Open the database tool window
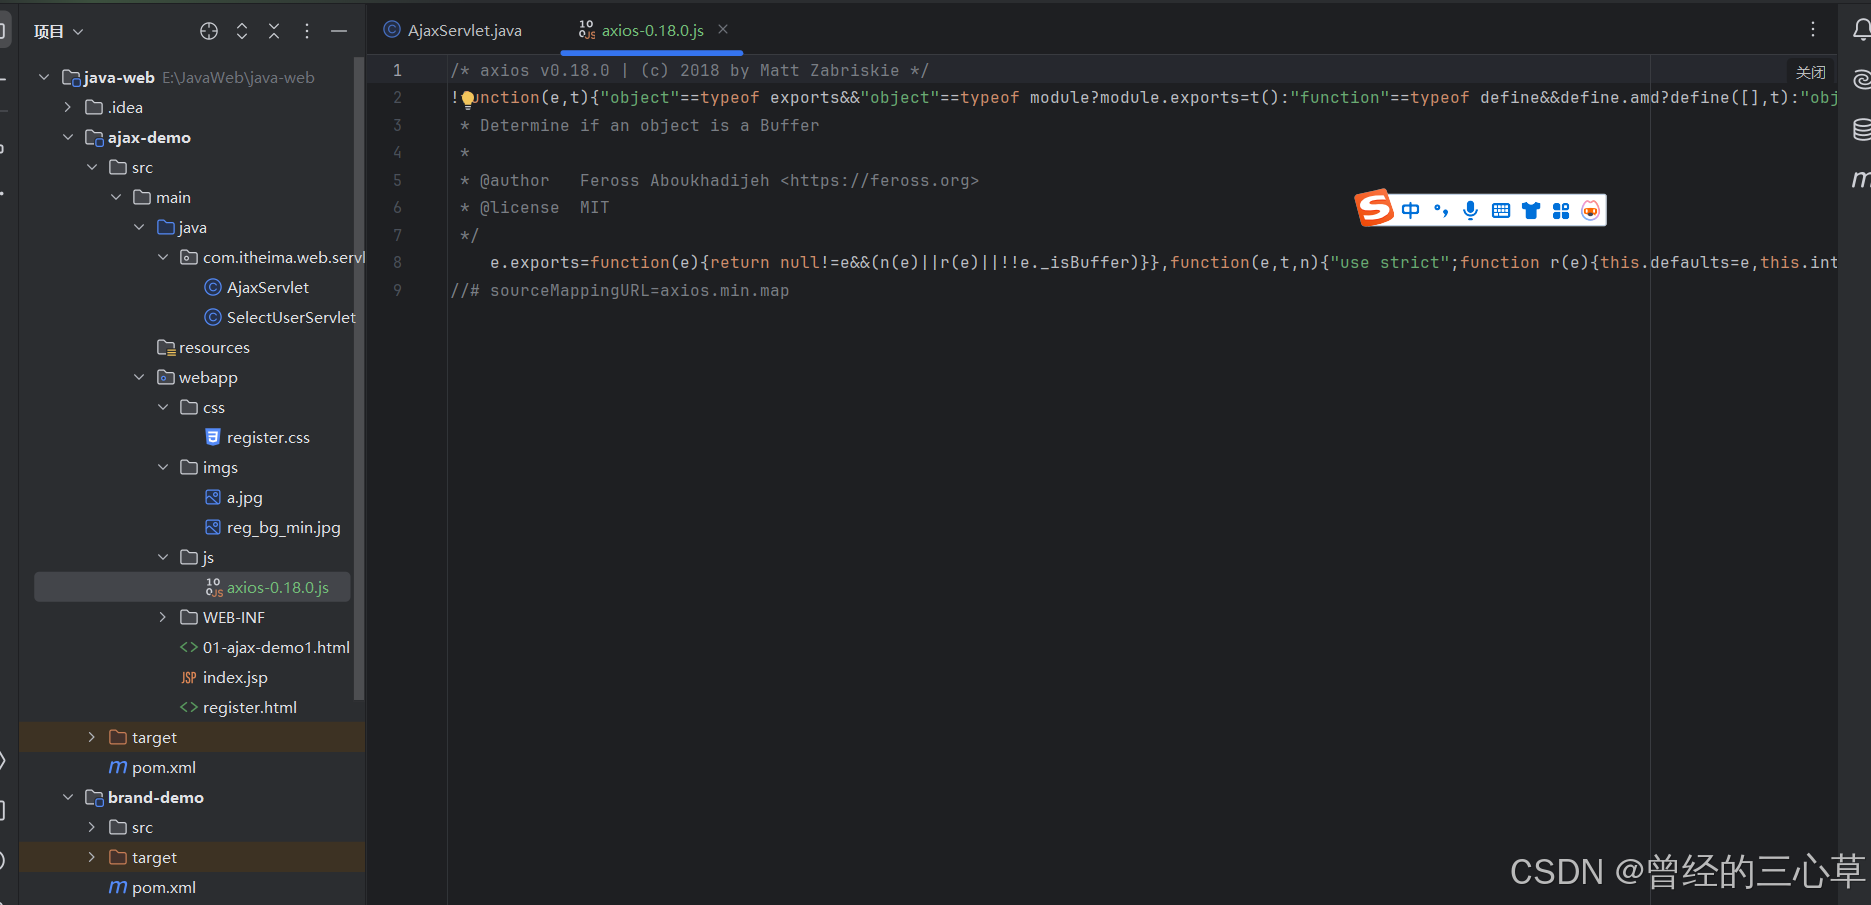 pyautogui.click(x=1861, y=129)
